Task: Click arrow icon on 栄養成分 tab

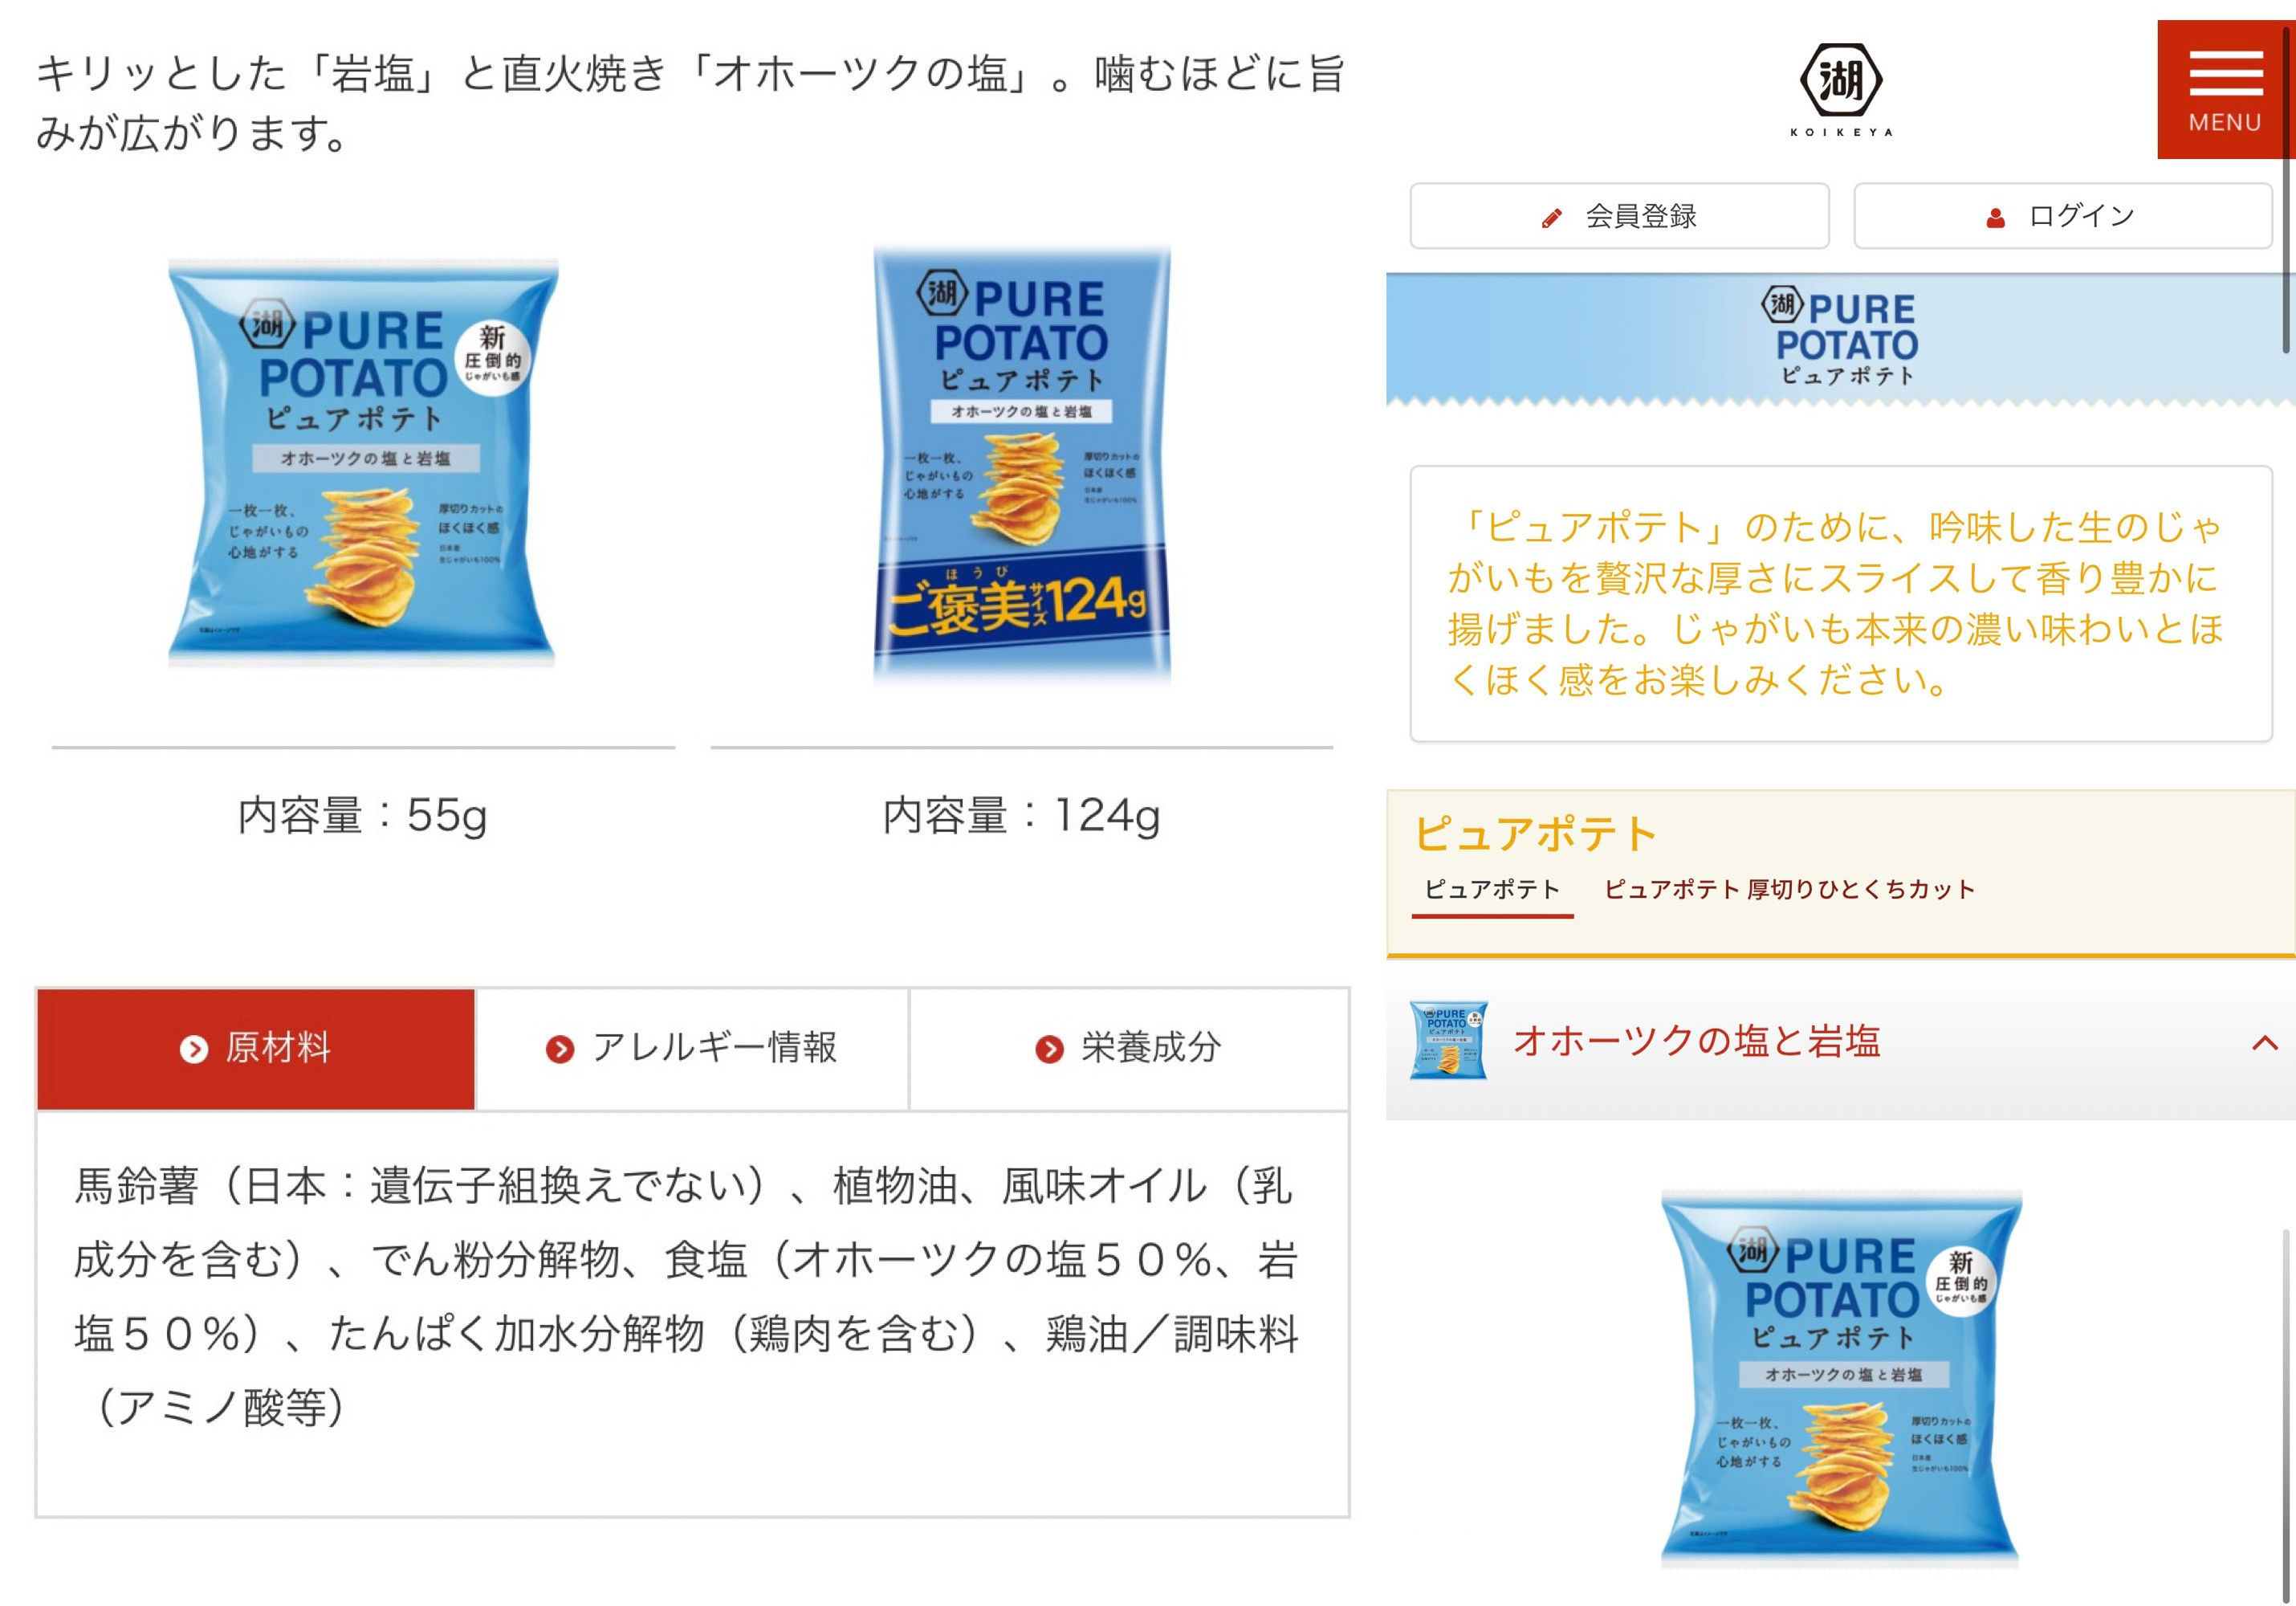Action: 1049,1049
